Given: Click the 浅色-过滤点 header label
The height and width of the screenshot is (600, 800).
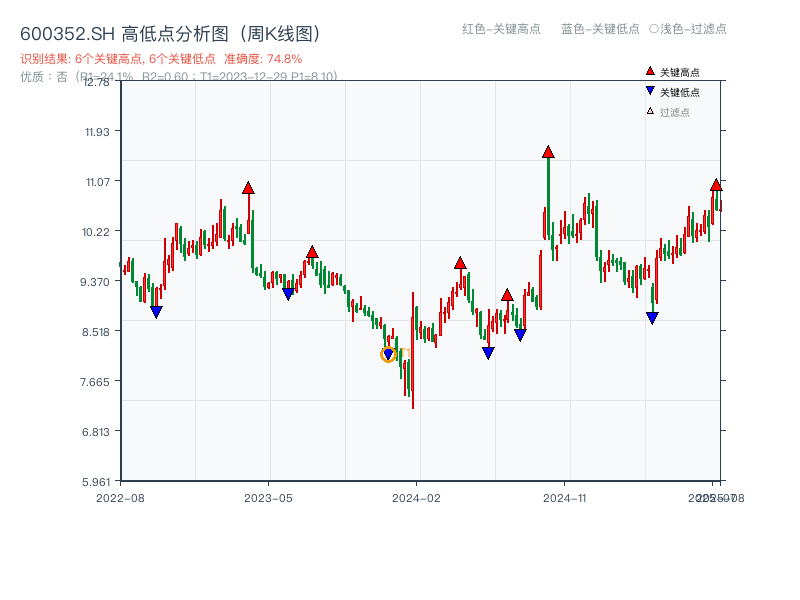Looking at the screenshot, I should point(693,29).
